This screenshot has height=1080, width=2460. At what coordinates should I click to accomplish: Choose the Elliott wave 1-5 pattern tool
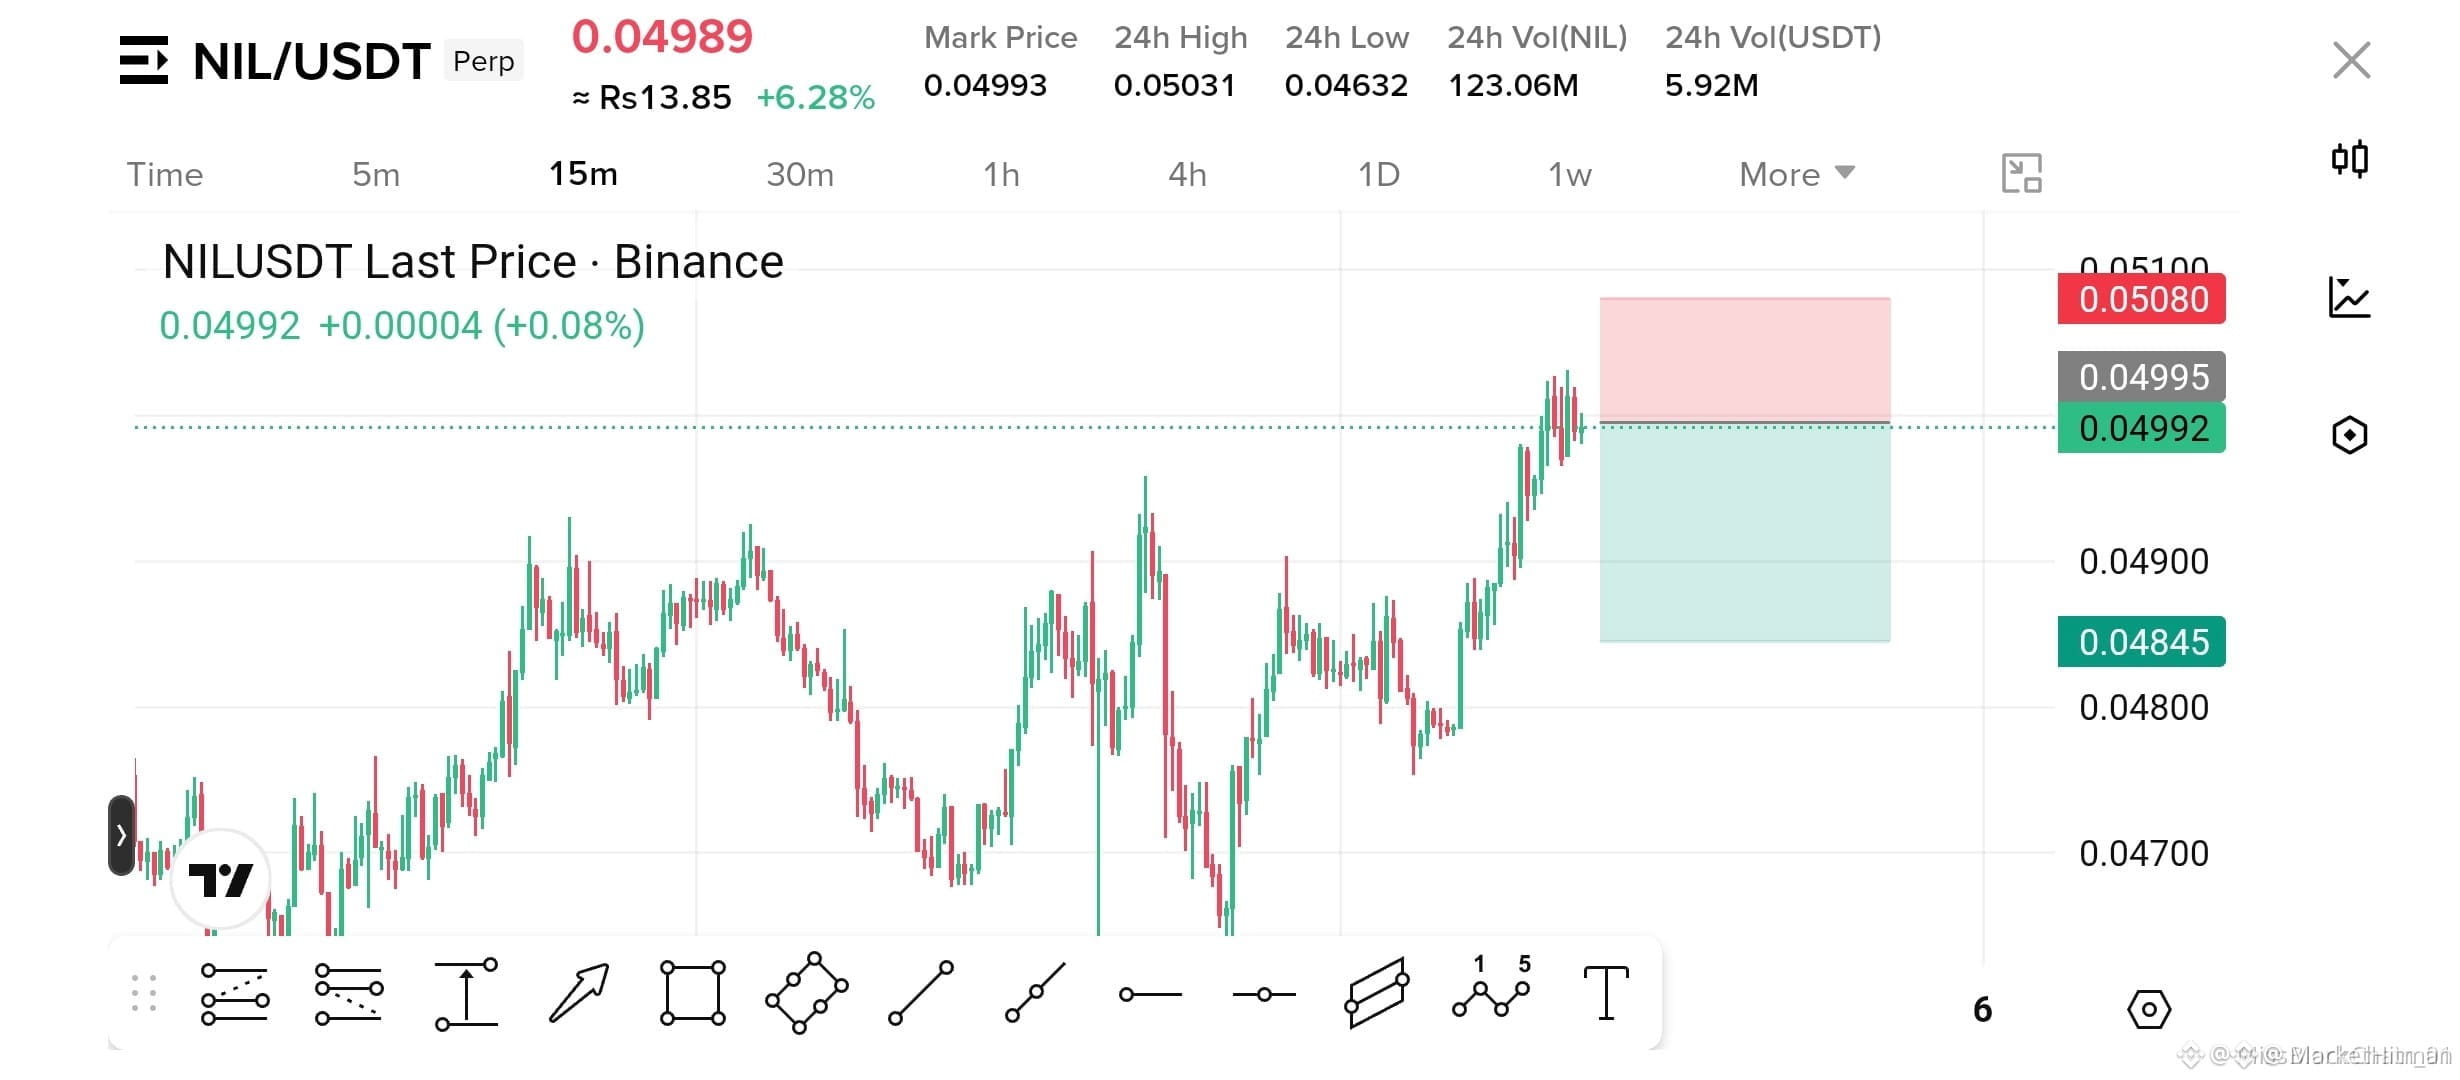[x=1492, y=988]
